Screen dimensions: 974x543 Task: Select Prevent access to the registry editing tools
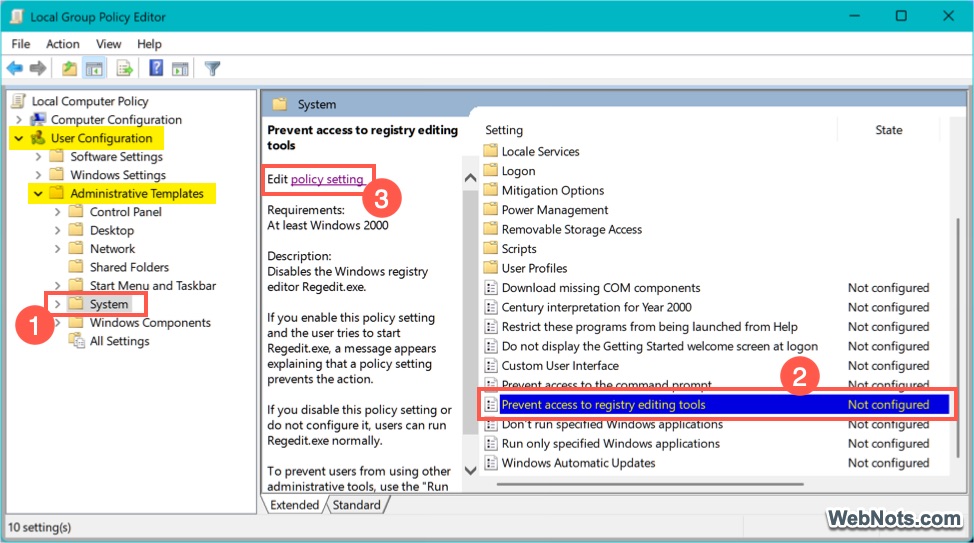tap(603, 405)
